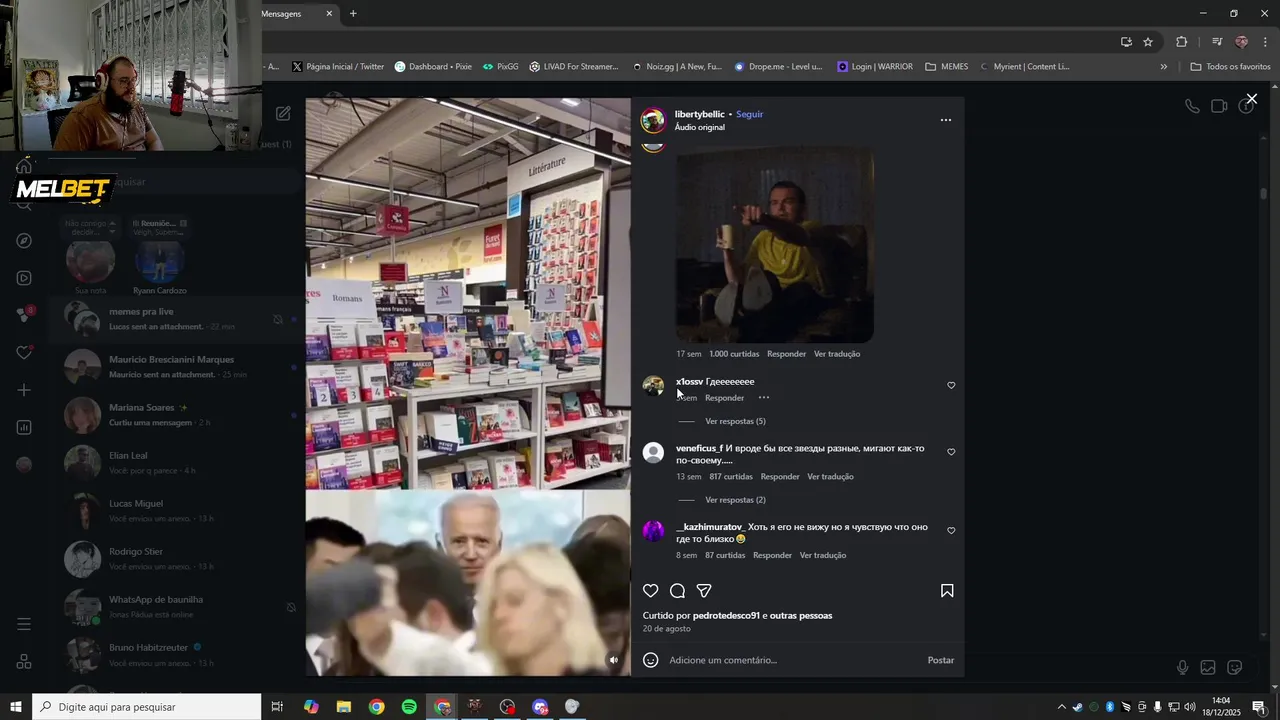Open Notifications heart in sidebar
Image resolution: width=1280 pixels, height=720 pixels.
24,353
